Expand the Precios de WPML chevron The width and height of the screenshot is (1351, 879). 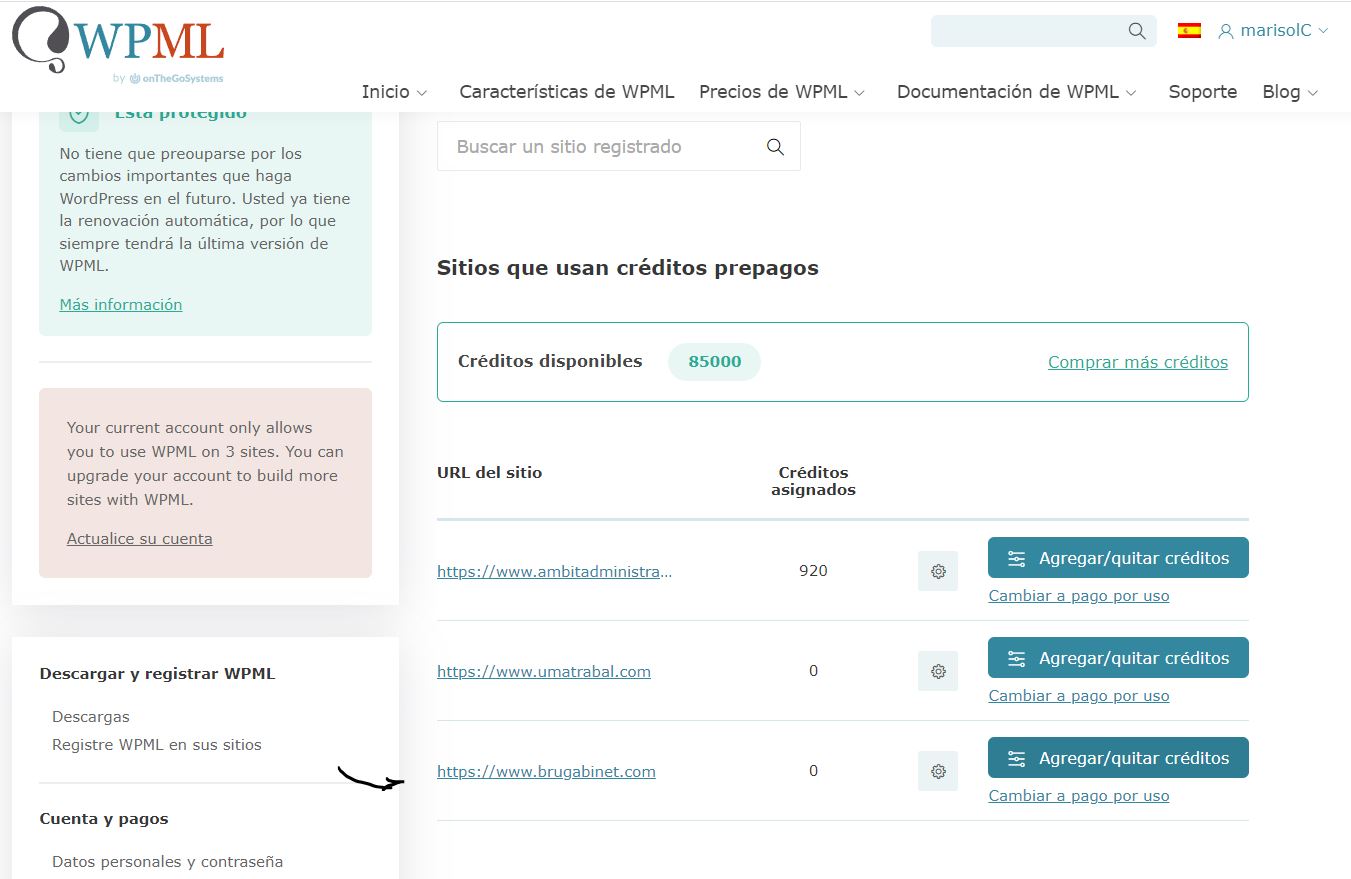(x=860, y=93)
